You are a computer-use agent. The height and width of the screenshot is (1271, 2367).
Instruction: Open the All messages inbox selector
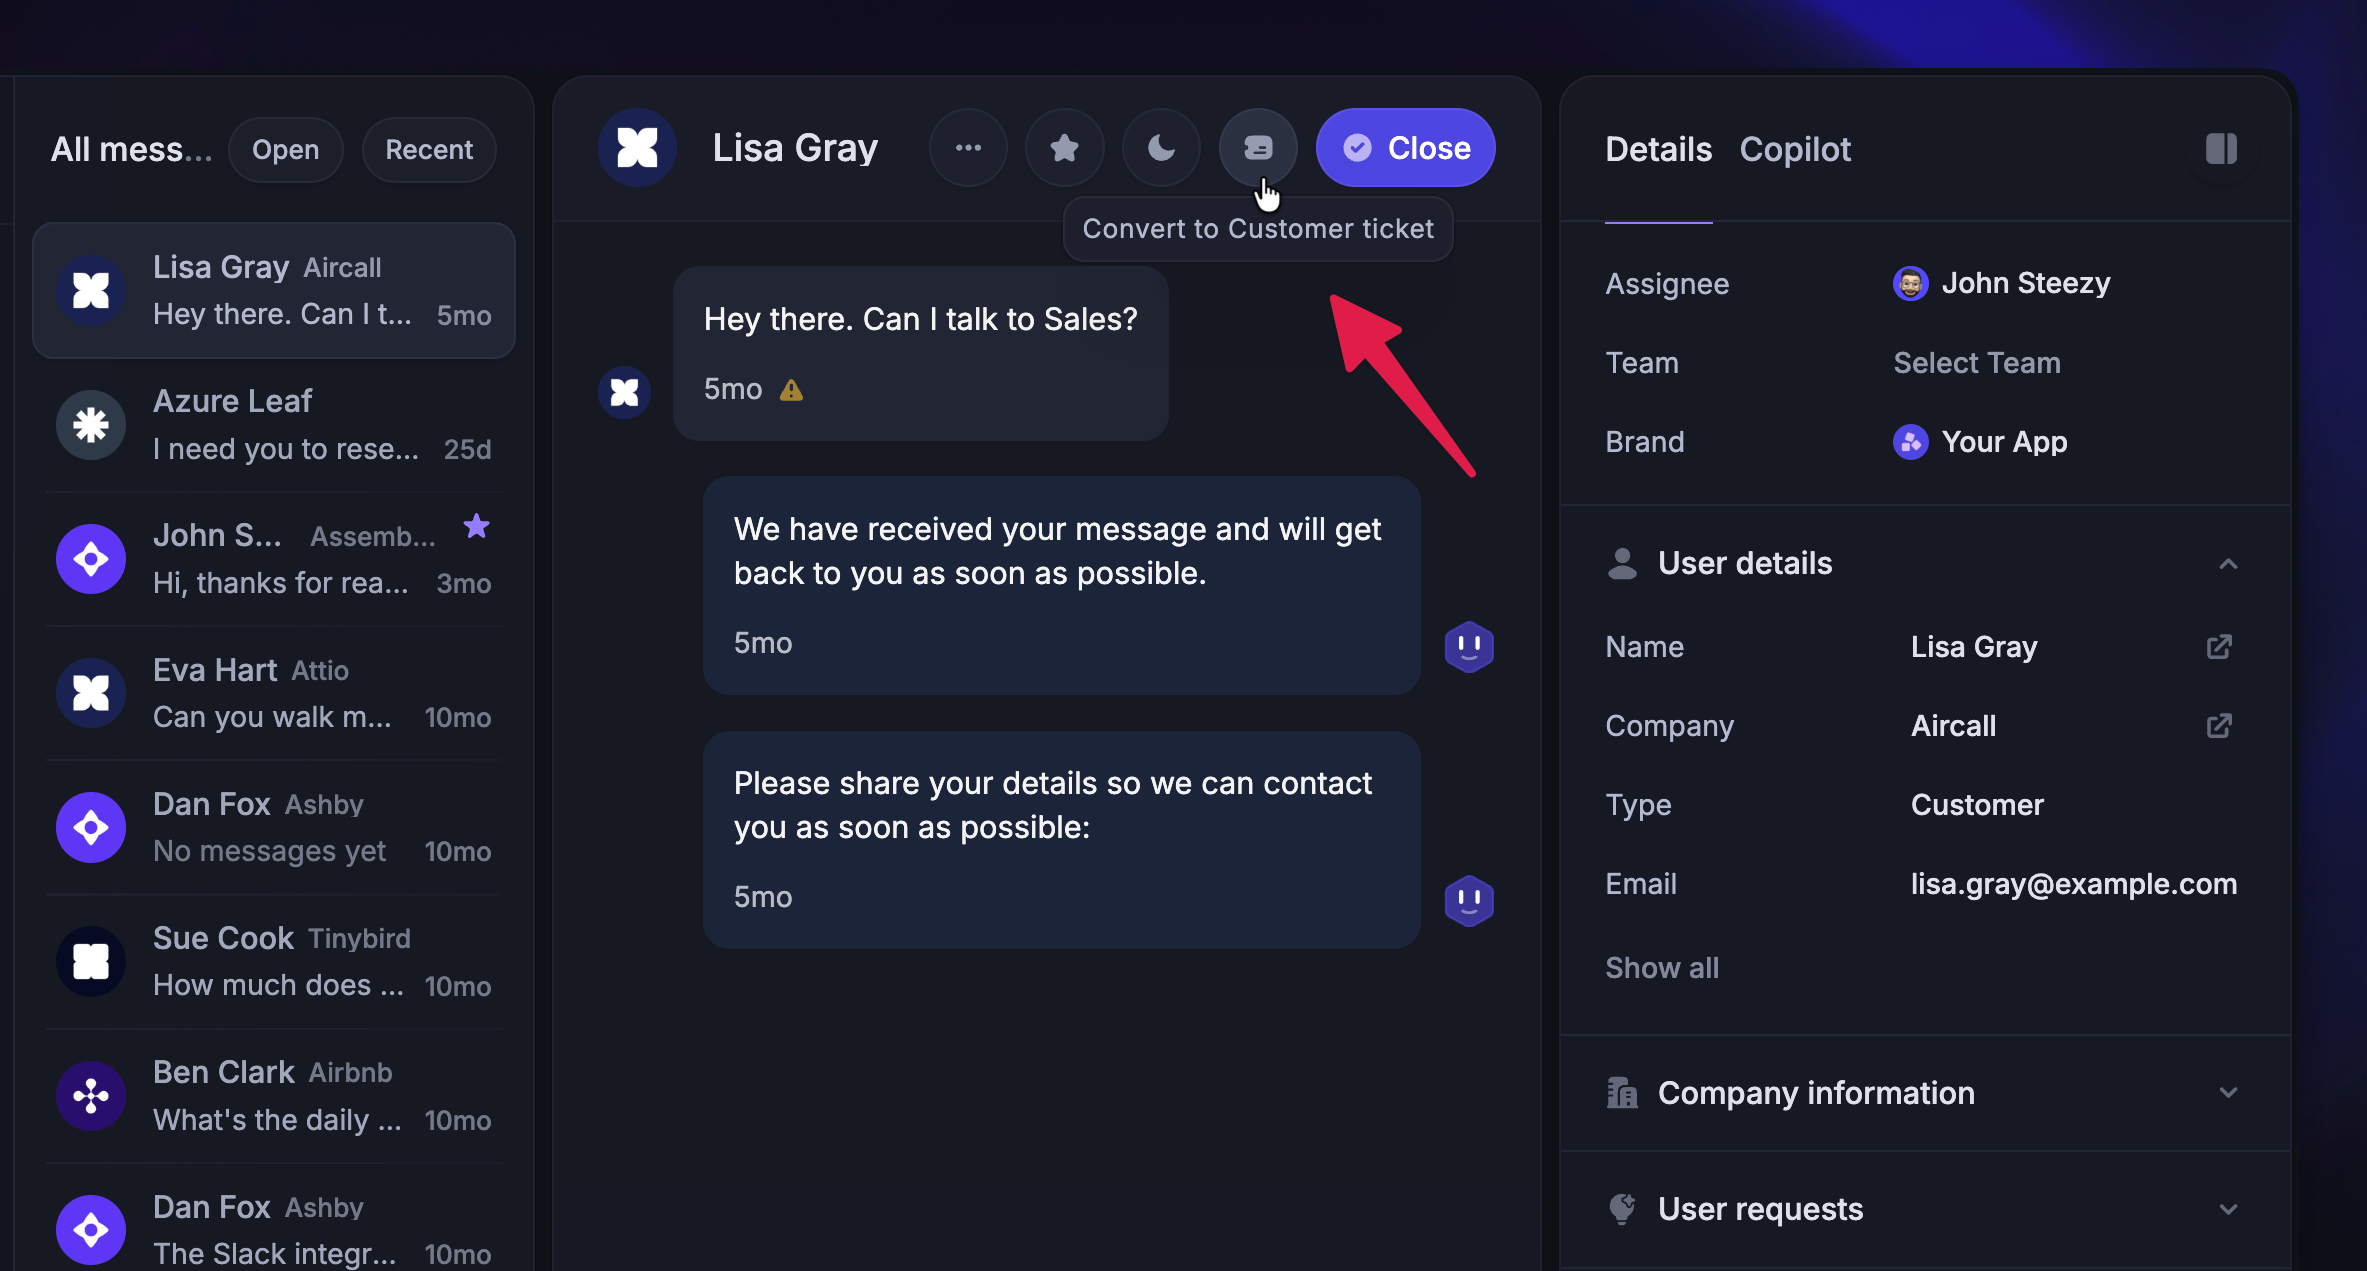pos(131,150)
